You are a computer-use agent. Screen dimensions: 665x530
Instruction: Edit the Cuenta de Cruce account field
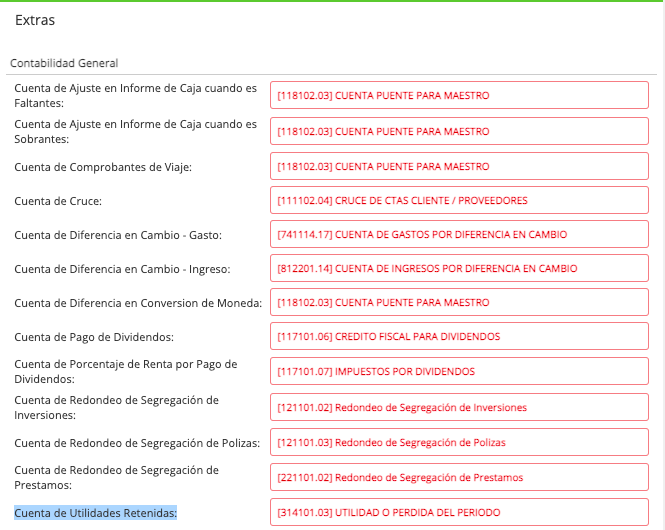tap(459, 200)
